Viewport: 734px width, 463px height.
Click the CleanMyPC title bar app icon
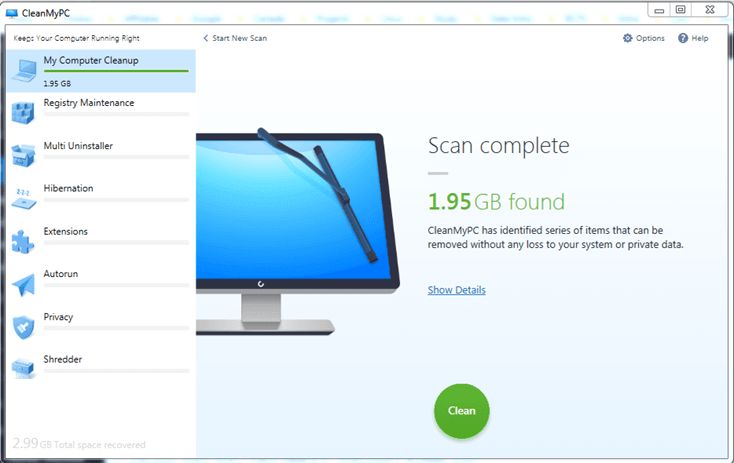coord(12,13)
